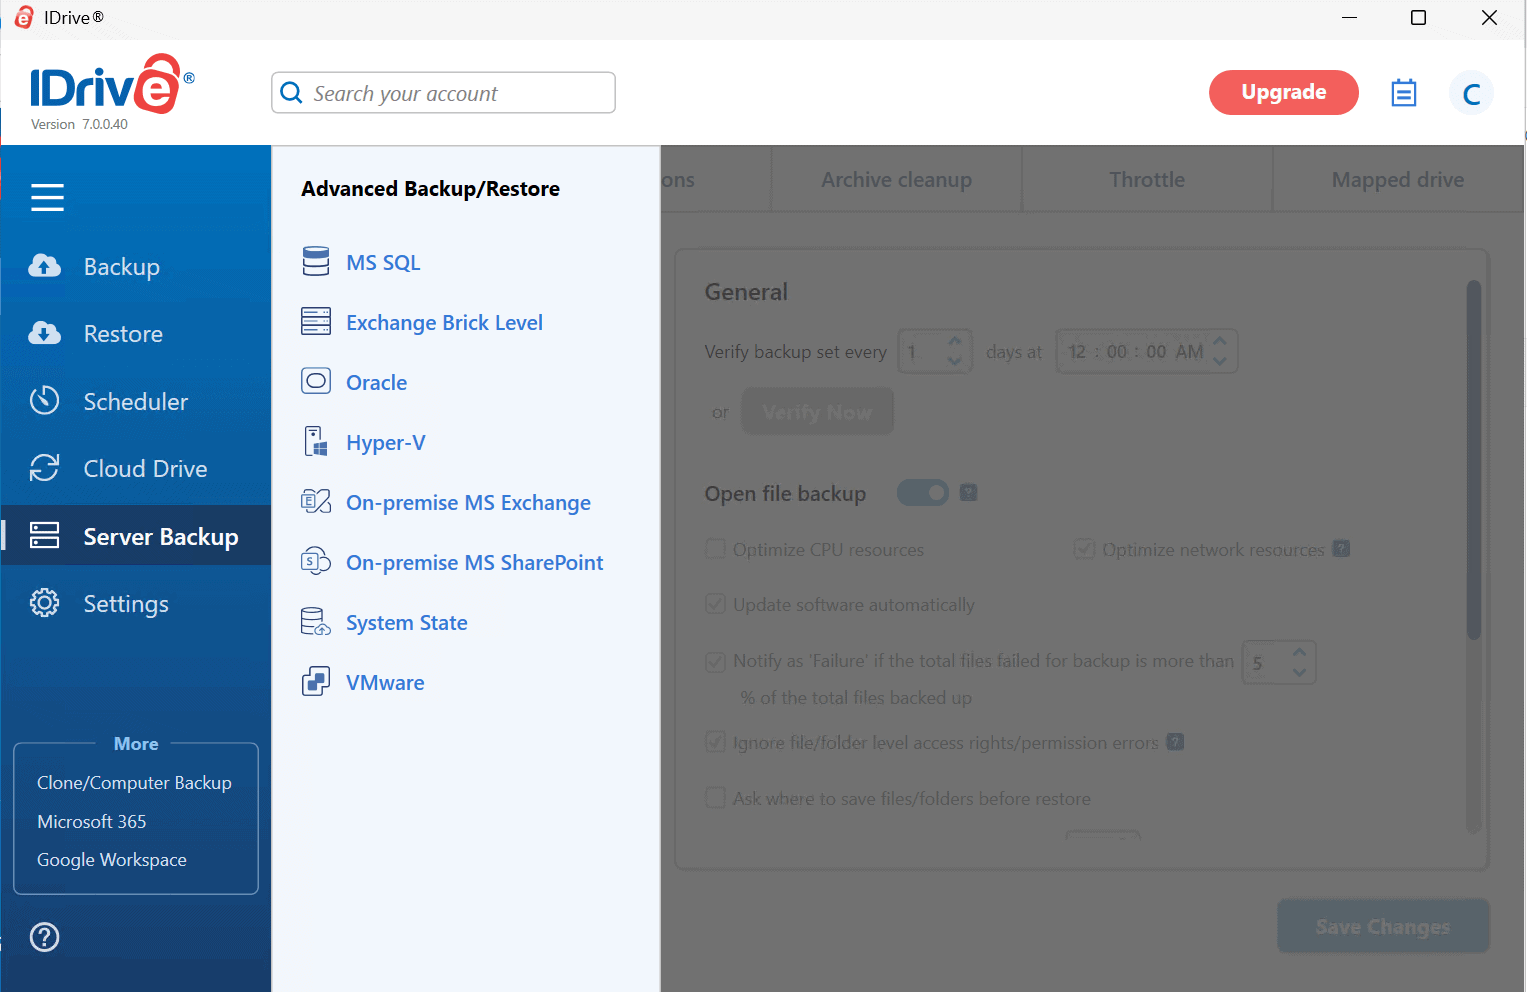1527x992 pixels.
Task: Click Open file backup help icon
Action: click(x=968, y=492)
